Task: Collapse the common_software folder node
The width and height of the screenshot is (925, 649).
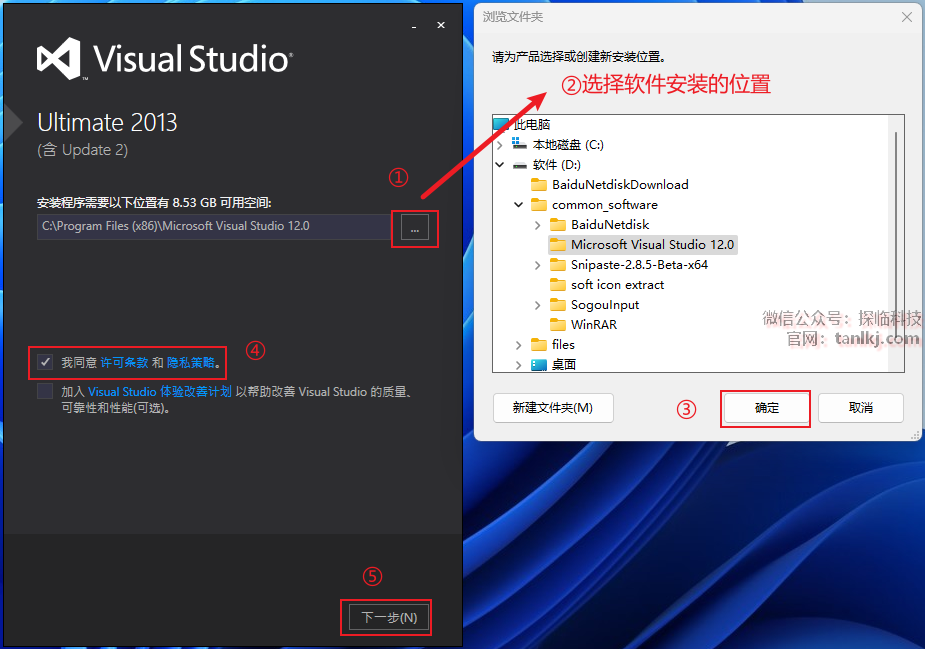Action: (519, 205)
